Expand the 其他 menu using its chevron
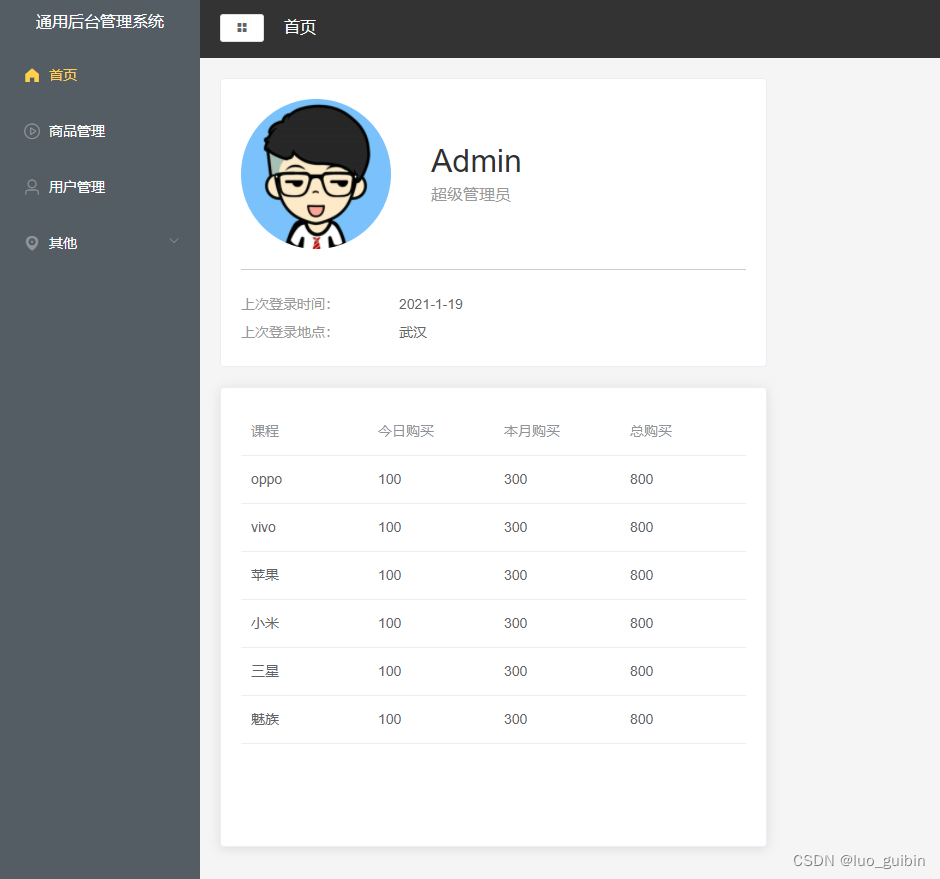The height and width of the screenshot is (879, 940). [x=174, y=242]
